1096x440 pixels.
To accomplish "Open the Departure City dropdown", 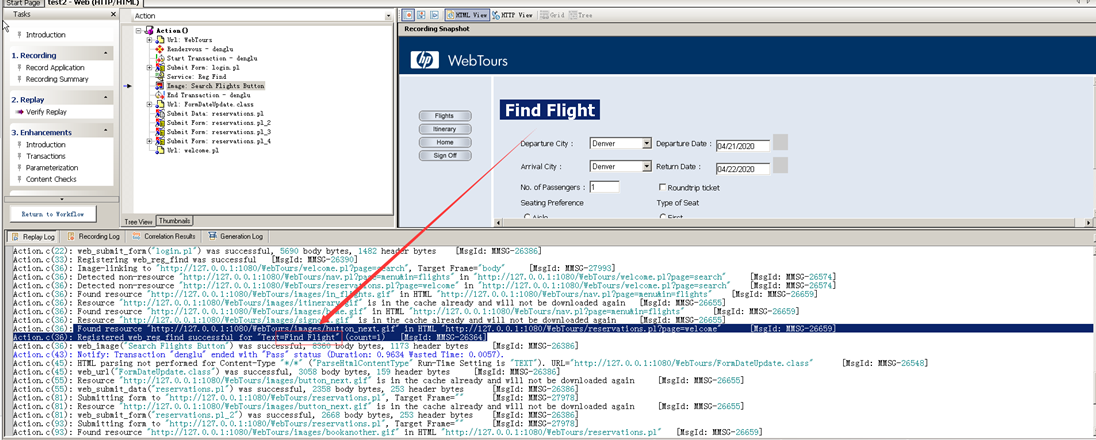I will (x=646, y=143).
